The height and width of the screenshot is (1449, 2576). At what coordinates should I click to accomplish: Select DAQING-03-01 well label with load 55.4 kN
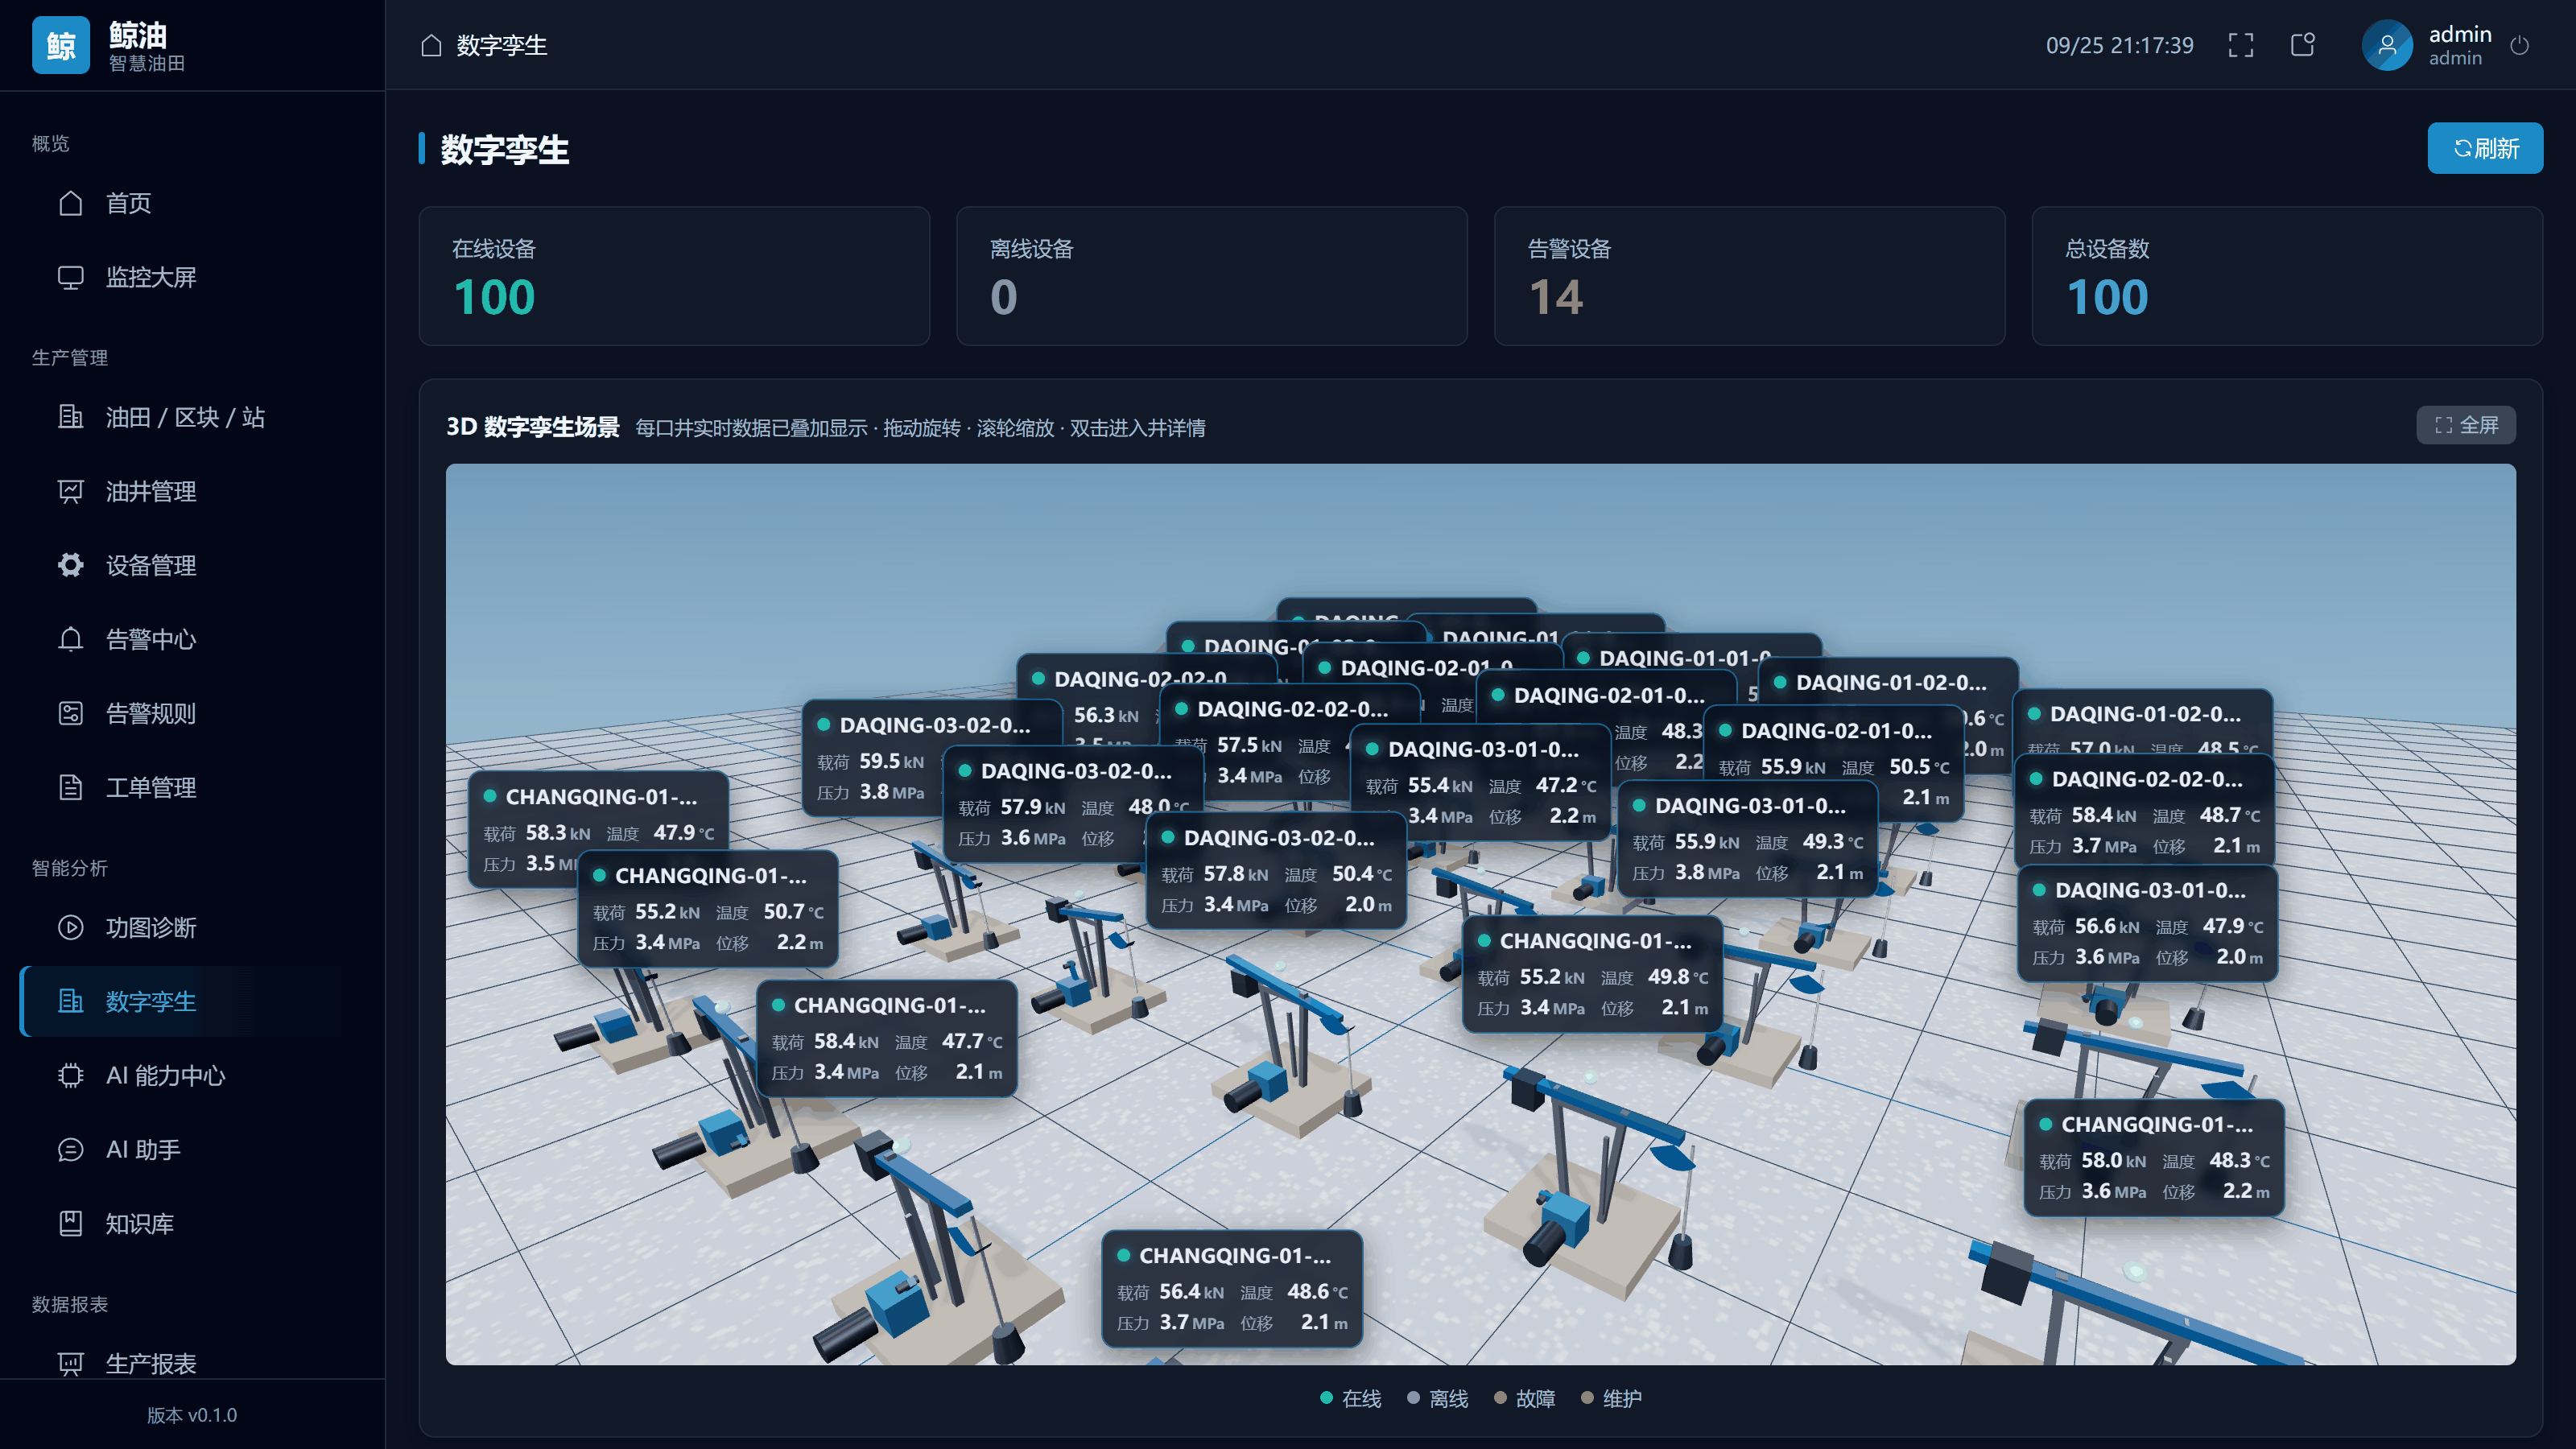[x=1481, y=782]
